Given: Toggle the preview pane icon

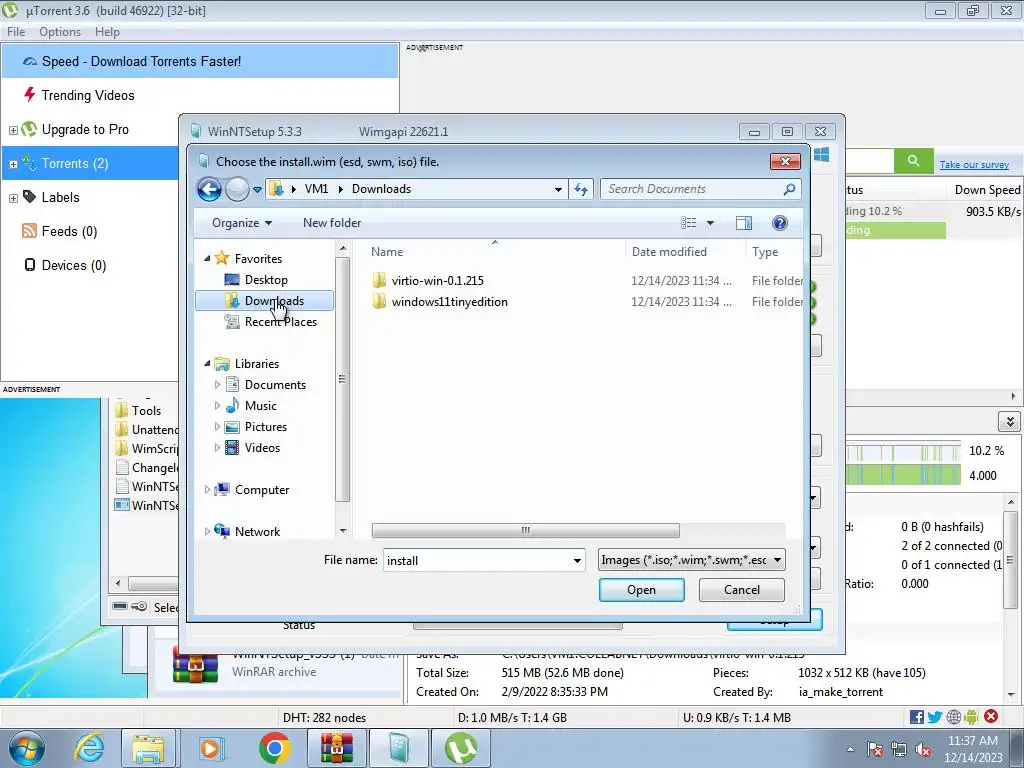Looking at the screenshot, I should (744, 223).
